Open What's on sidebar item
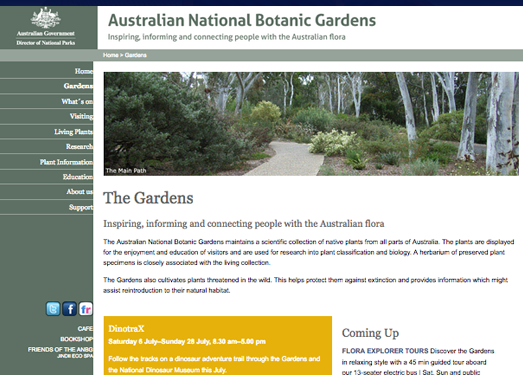523x375 pixels. click(77, 101)
